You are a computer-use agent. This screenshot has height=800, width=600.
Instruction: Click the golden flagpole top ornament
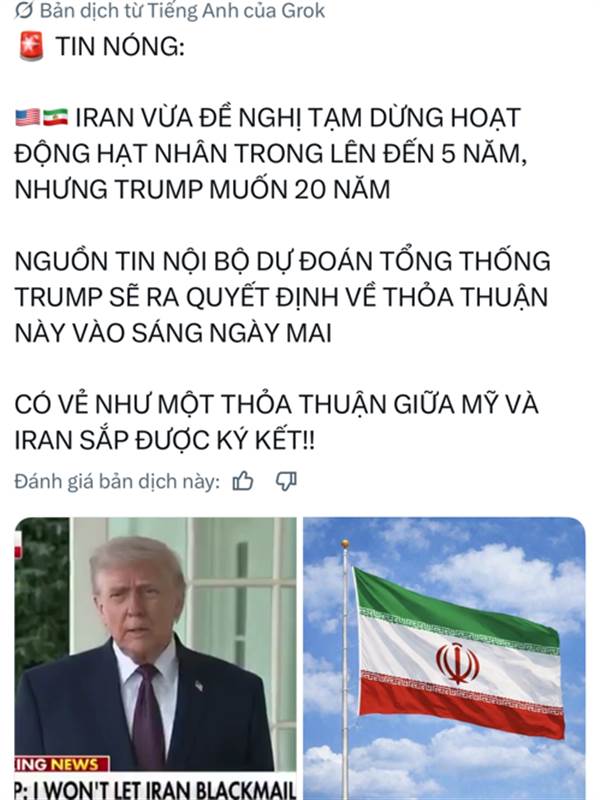tap(345, 543)
